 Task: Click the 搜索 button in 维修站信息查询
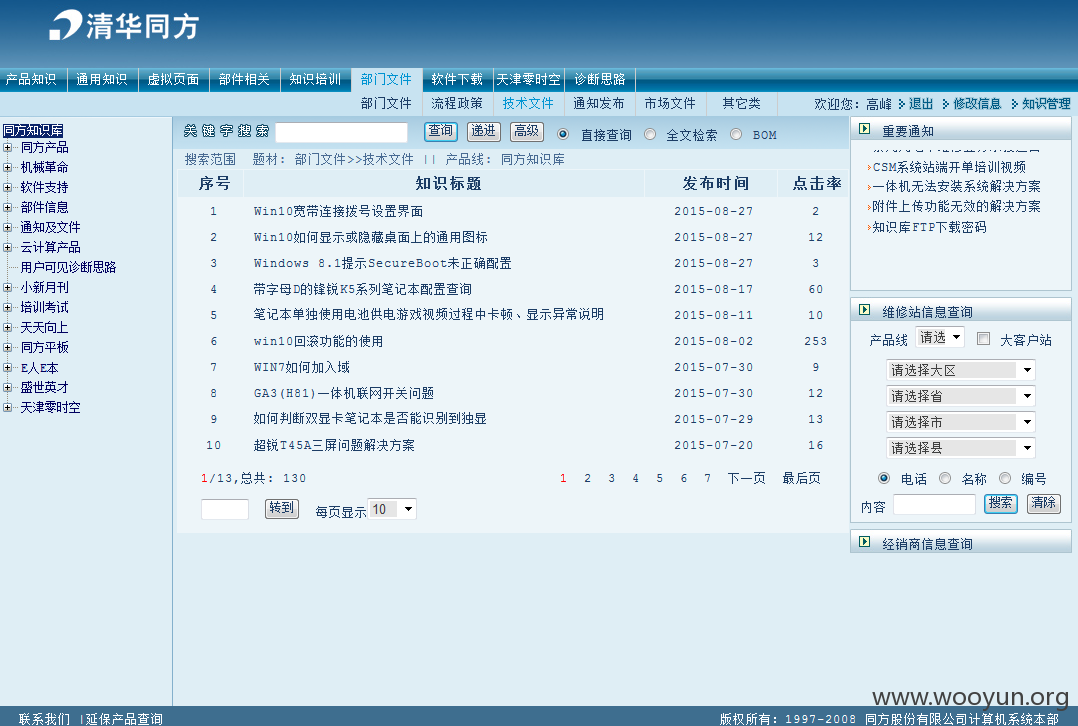pyautogui.click(x=1000, y=503)
